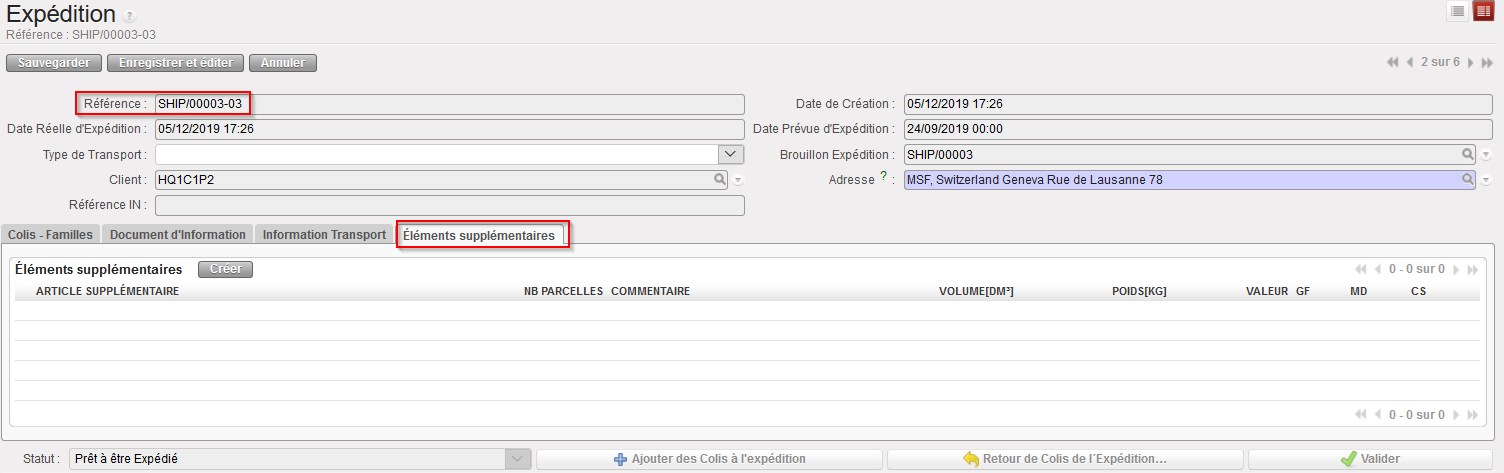Click the Valider button
This screenshot has height=473, width=1504.
point(1370,459)
